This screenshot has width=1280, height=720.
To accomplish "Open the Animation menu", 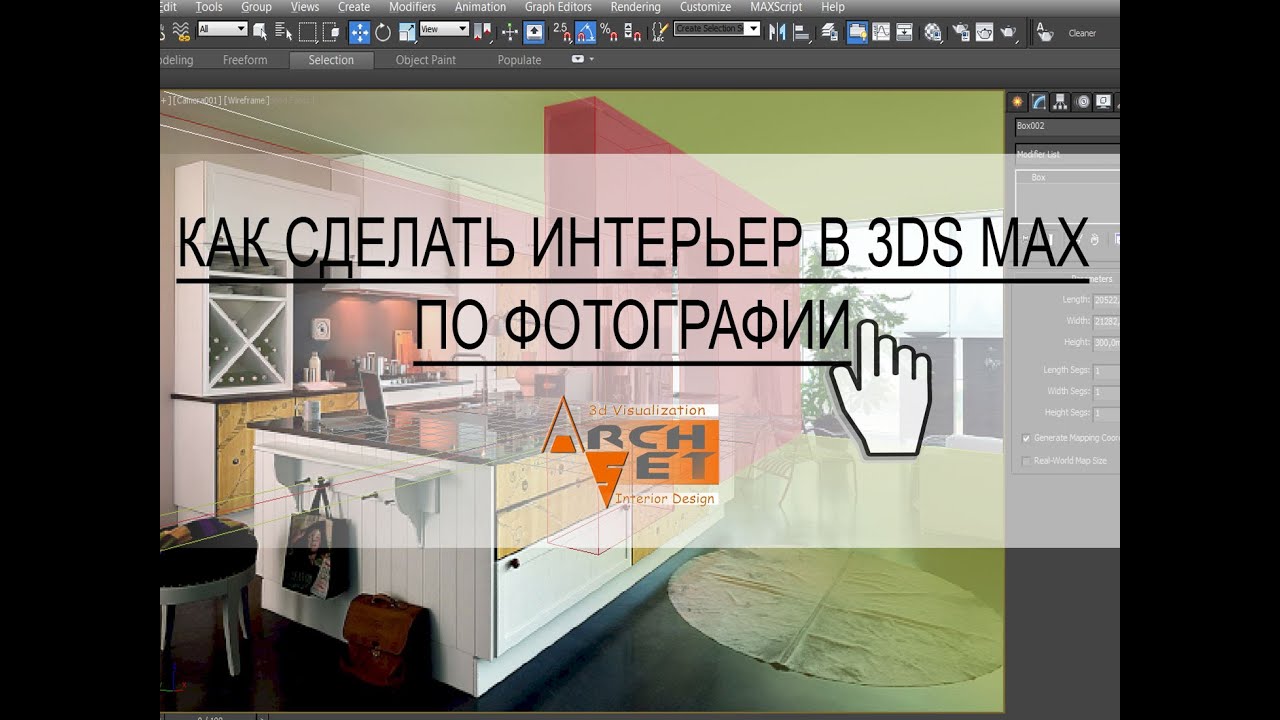I will pyautogui.click(x=480, y=7).
